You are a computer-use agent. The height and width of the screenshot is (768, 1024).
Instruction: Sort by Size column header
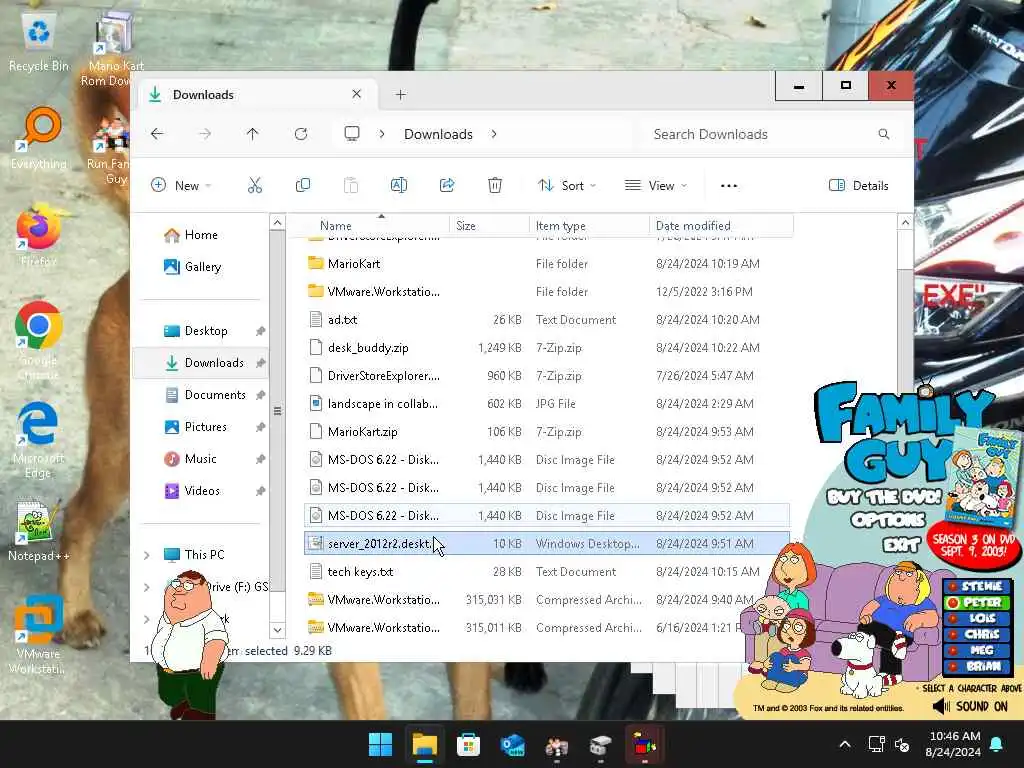(x=489, y=225)
